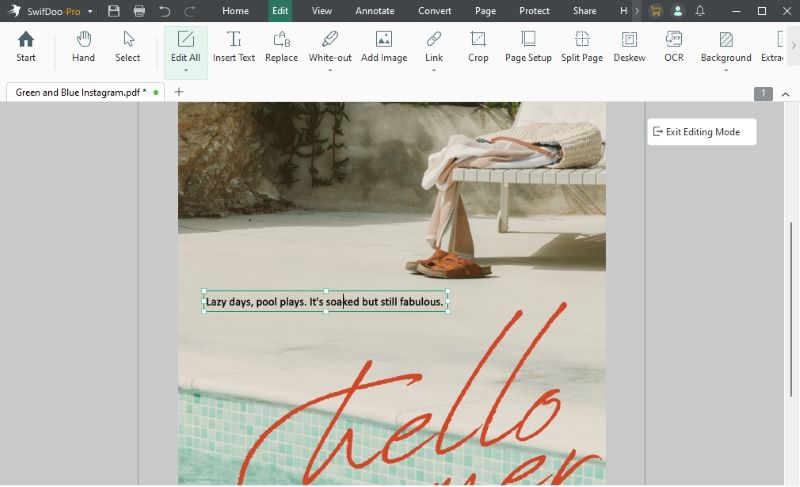The height and width of the screenshot is (487, 800).
Task: Open the partially visible Extract tool
Action: (772, 46)
